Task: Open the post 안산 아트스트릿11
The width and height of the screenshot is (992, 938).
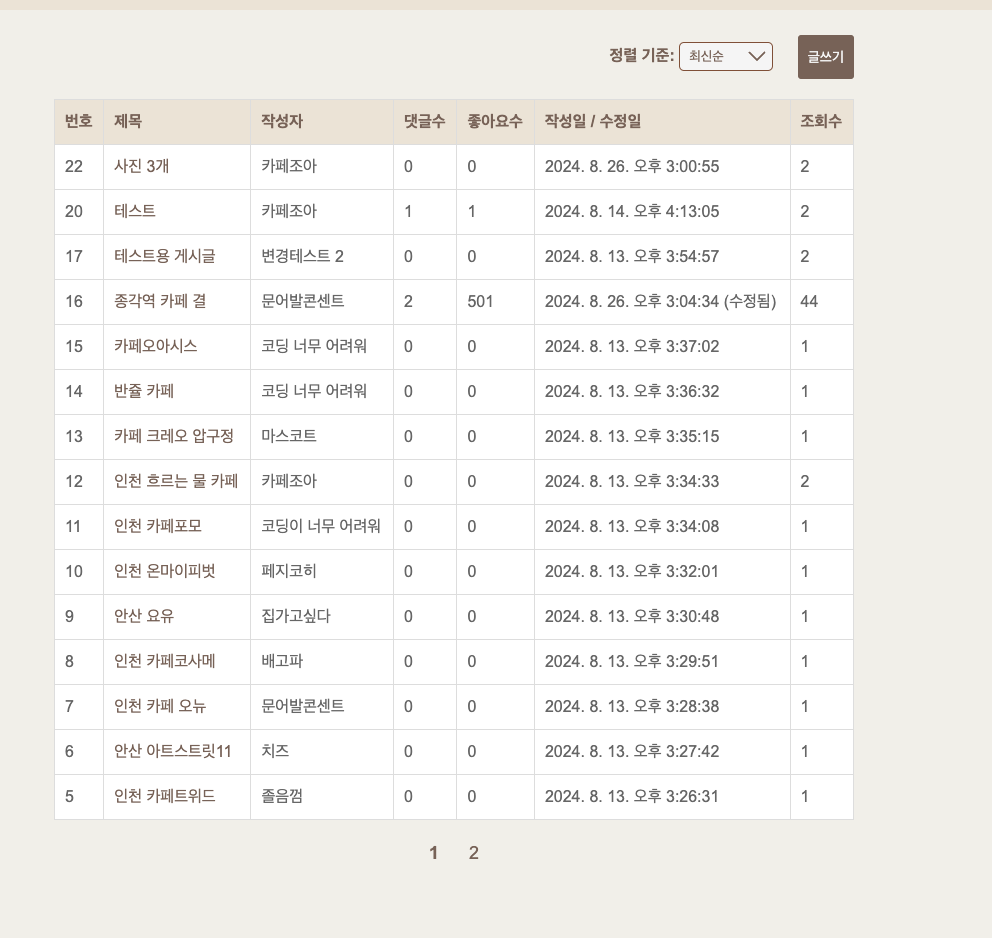Action: pos(173,751)
